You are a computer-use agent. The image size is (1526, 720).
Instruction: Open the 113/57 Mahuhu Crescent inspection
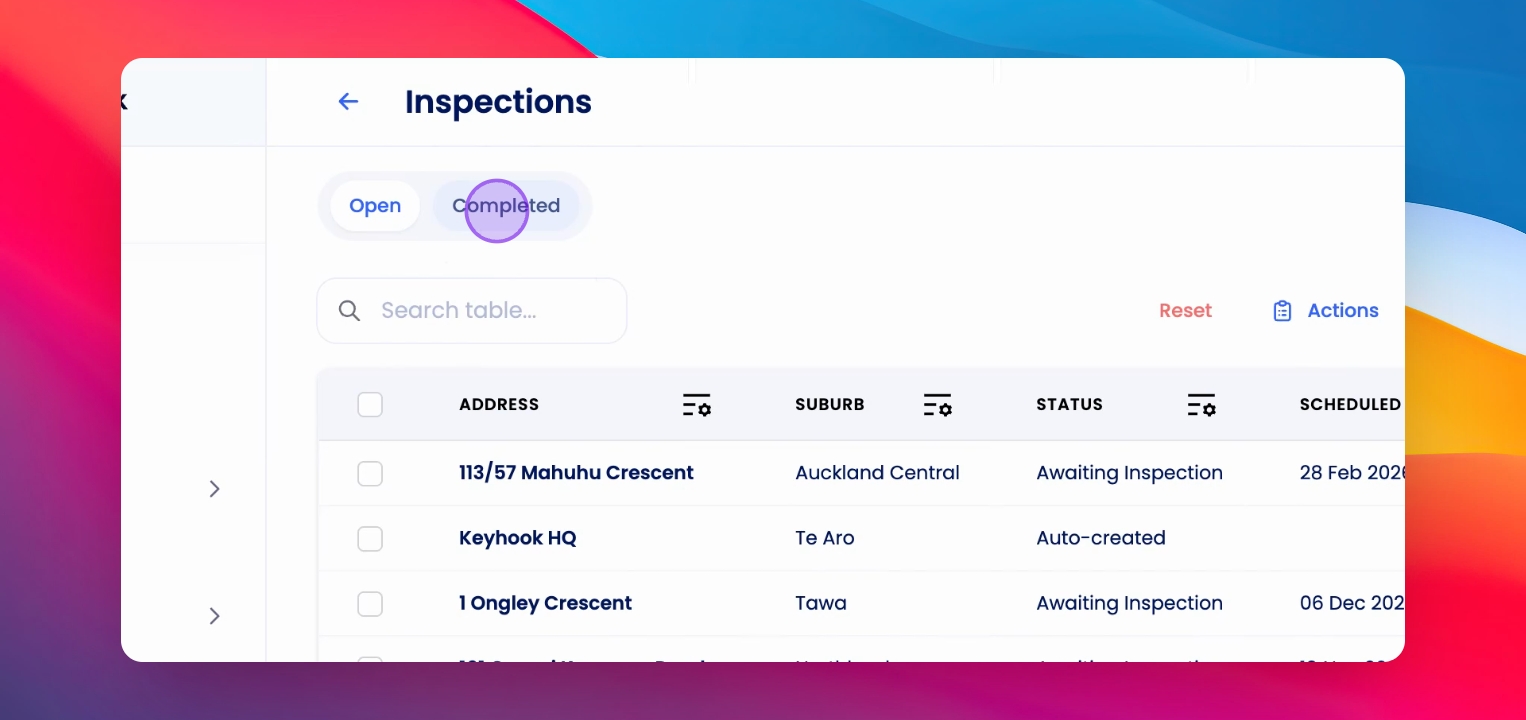click(576, 473)
